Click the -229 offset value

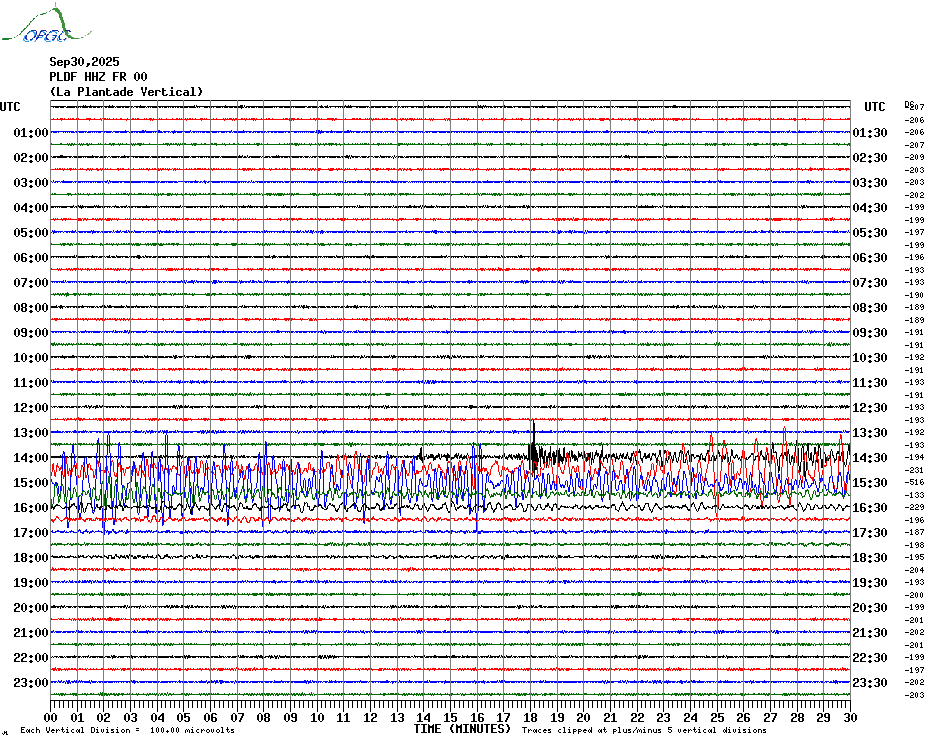(915, 508)
